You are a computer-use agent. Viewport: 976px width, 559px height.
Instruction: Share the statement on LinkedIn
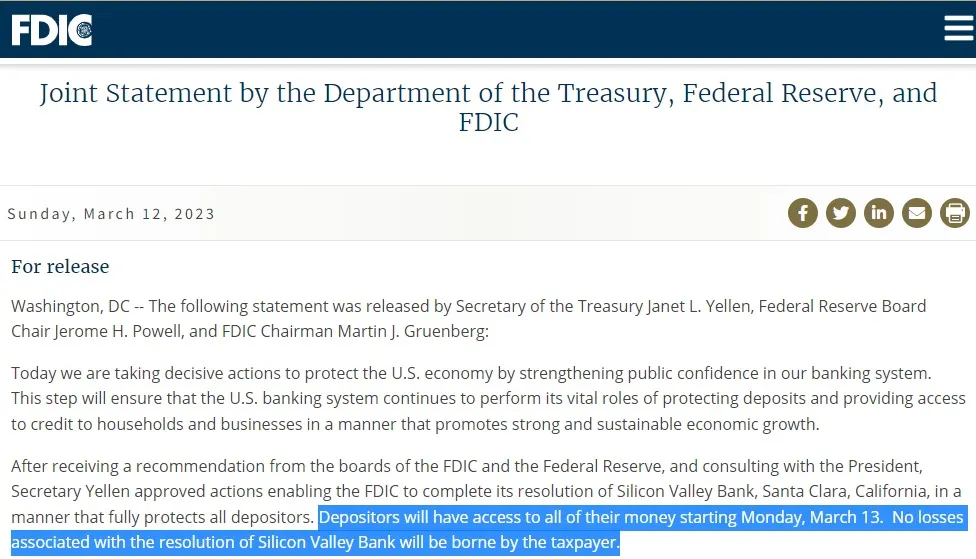pos(879,213)
